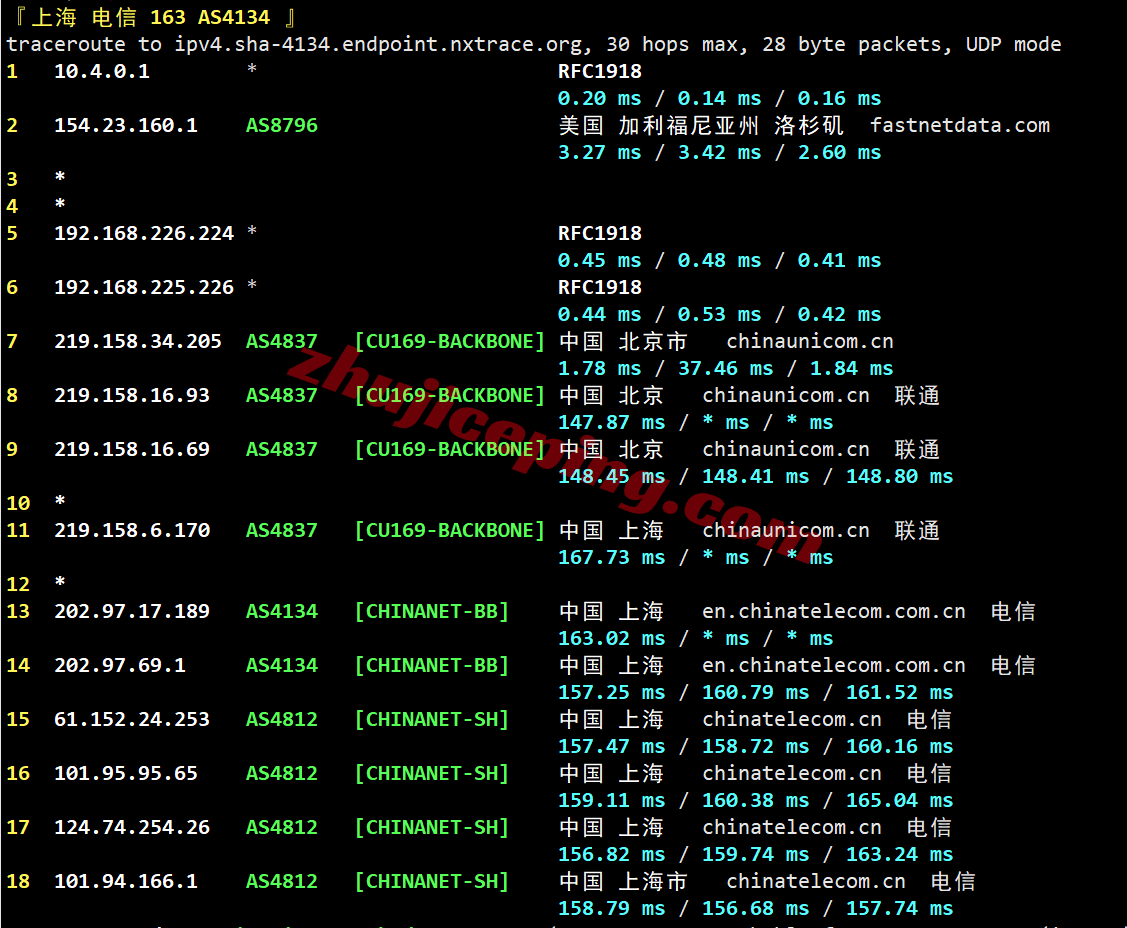
Task: Click the header text '上海 电信 163 AS4134'
Action: click(150, 17)
